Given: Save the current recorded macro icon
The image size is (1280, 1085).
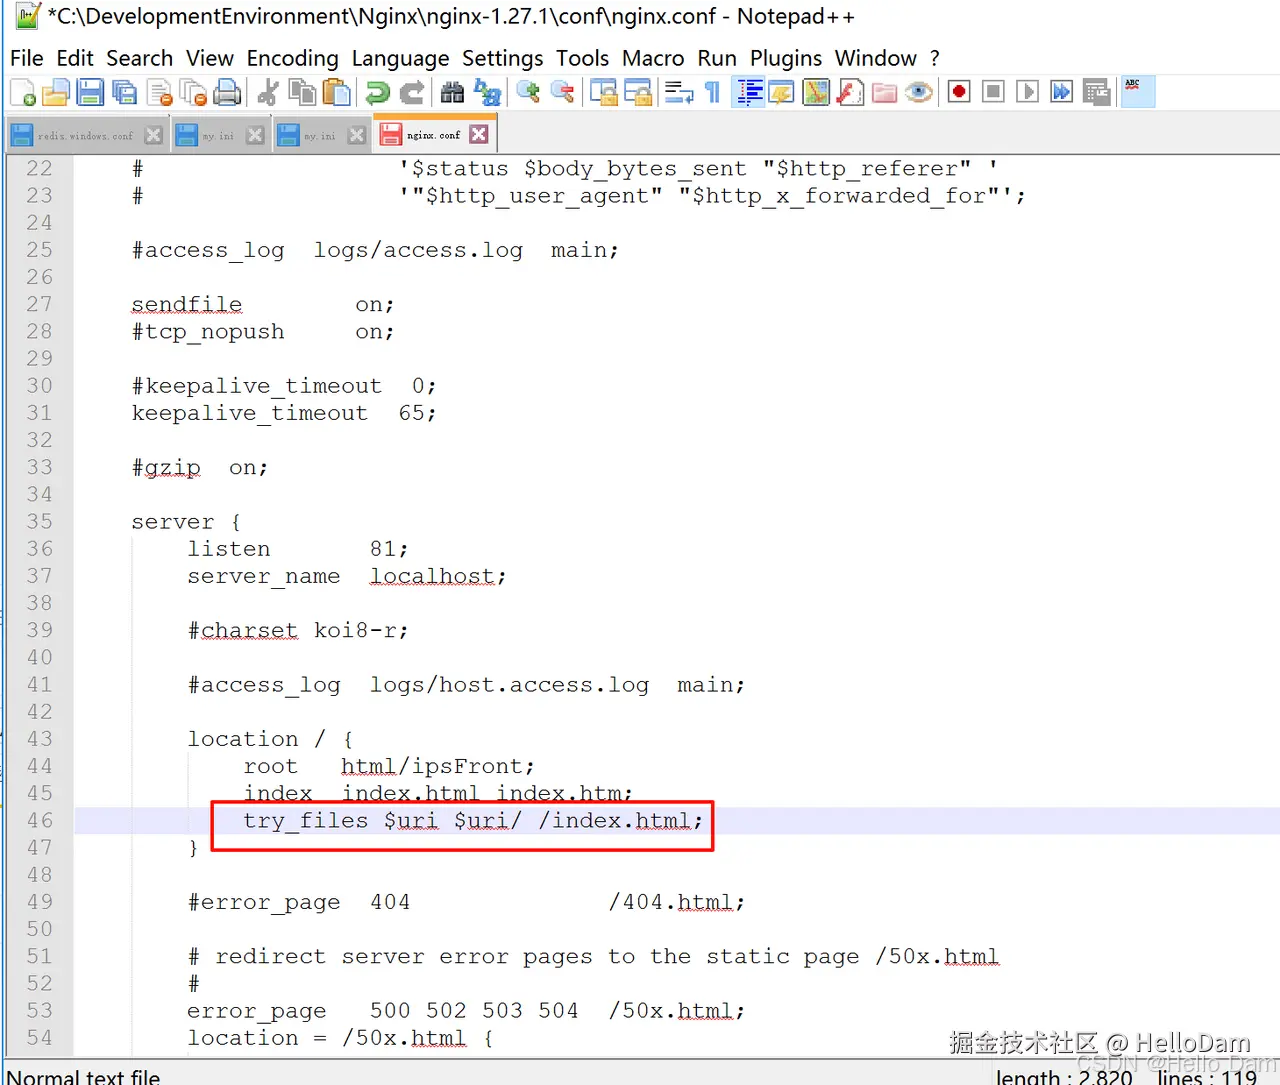Looking at the screenshot, I should tap(1096, 92).
